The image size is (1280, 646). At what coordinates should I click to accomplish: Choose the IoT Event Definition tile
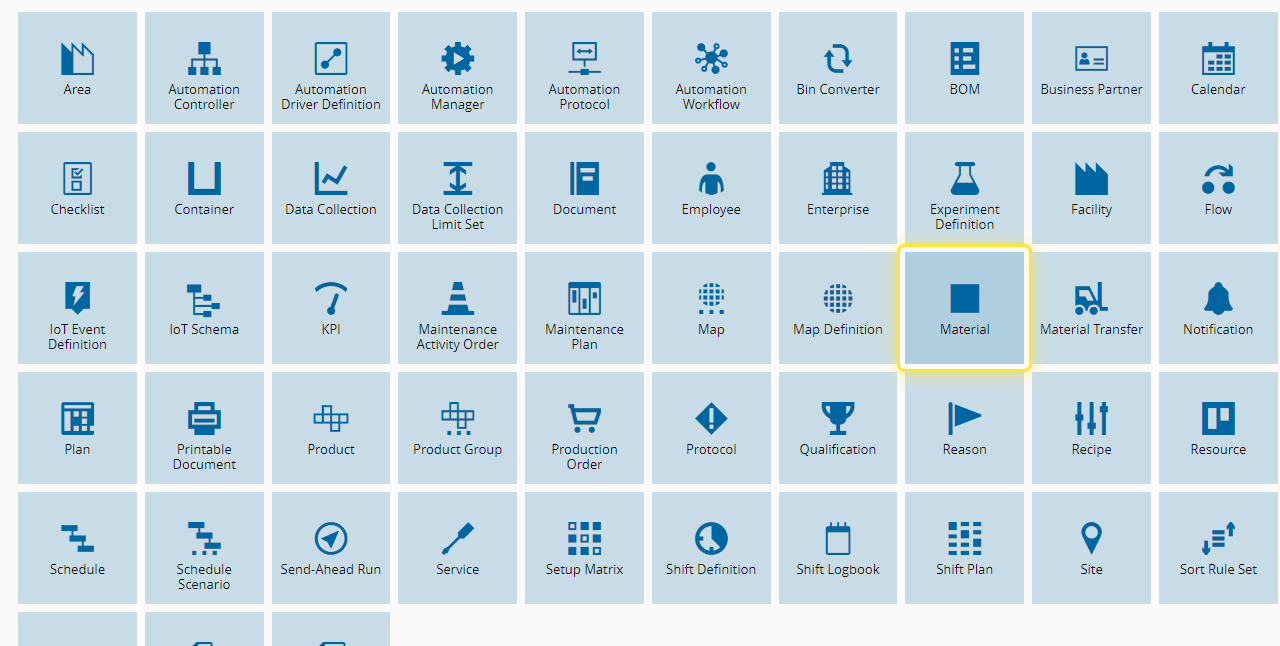[x=77, y=308]
